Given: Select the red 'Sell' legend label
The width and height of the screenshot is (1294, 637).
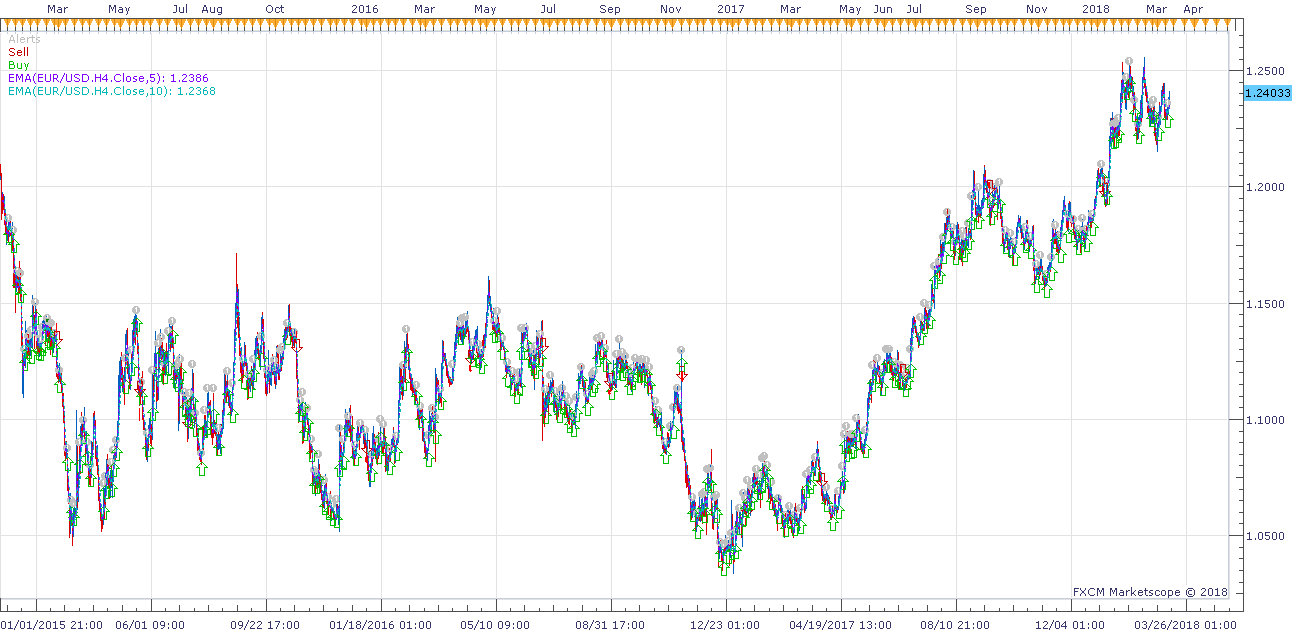Looking at the screenshot, I should [x=18, y=52].
